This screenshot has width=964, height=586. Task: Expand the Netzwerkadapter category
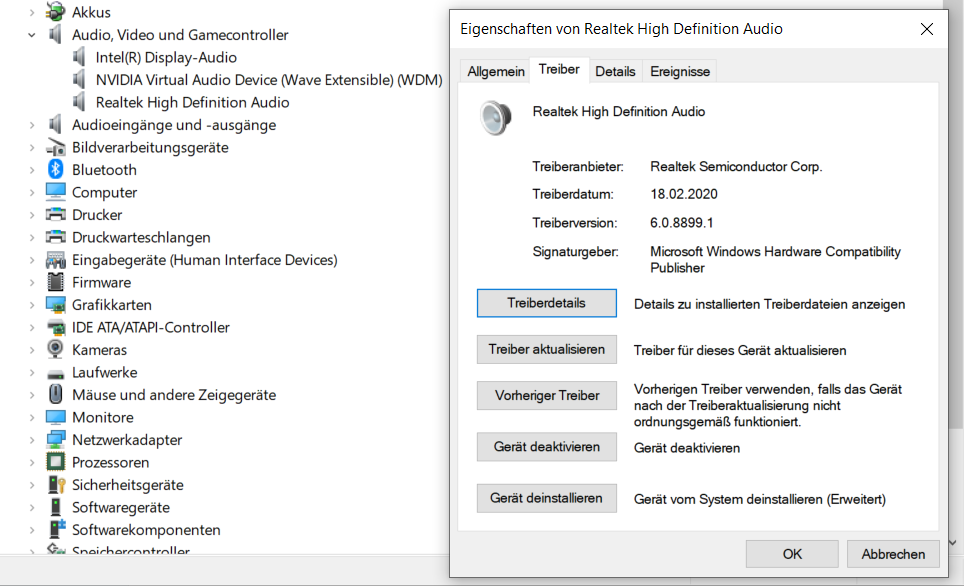[x=32, y=440]
